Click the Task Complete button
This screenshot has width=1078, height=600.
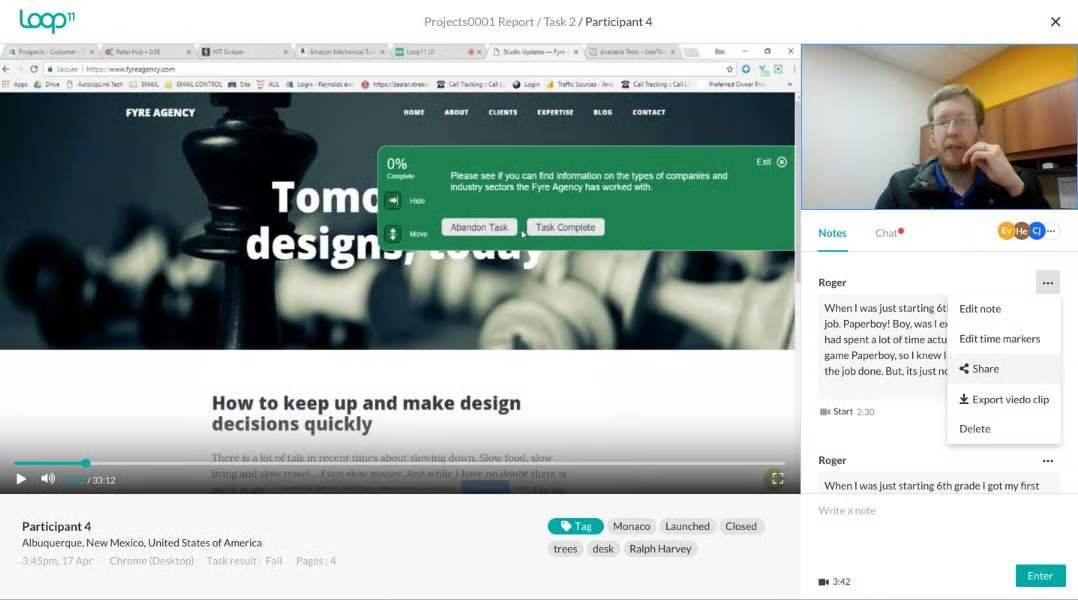(x=565, y=226)
